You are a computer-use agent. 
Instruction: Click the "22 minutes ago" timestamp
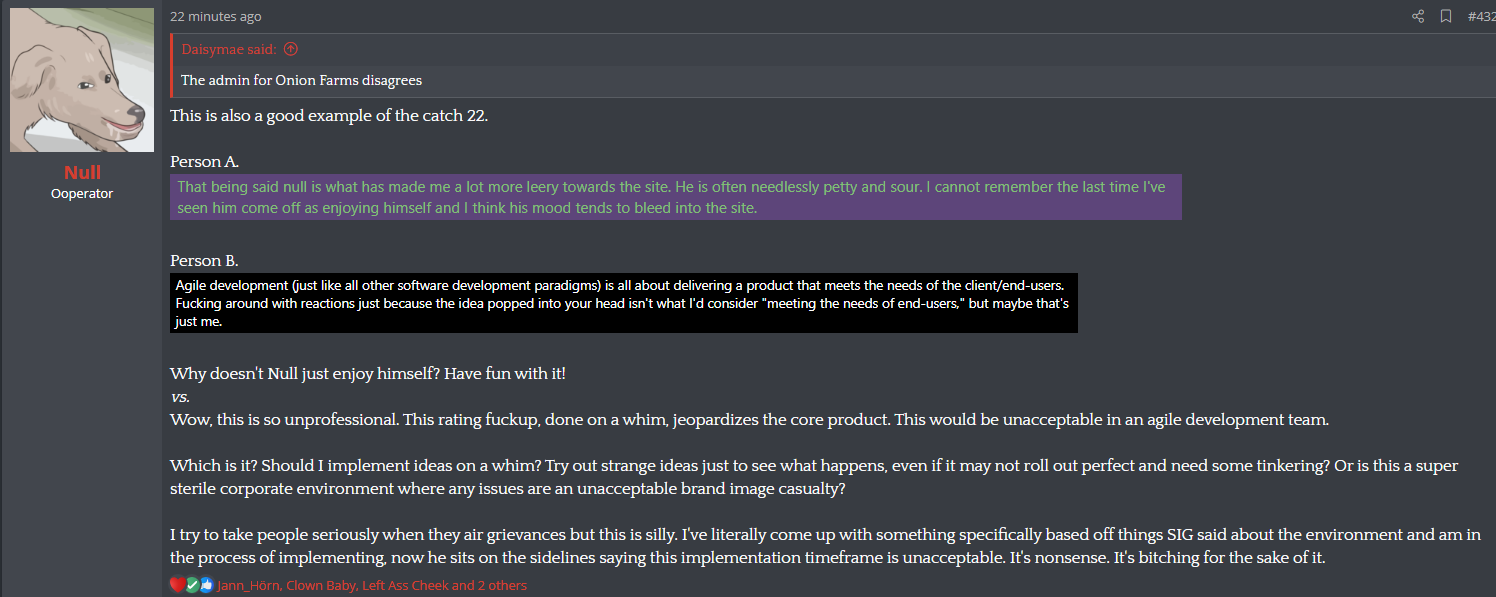click(216, 16)
